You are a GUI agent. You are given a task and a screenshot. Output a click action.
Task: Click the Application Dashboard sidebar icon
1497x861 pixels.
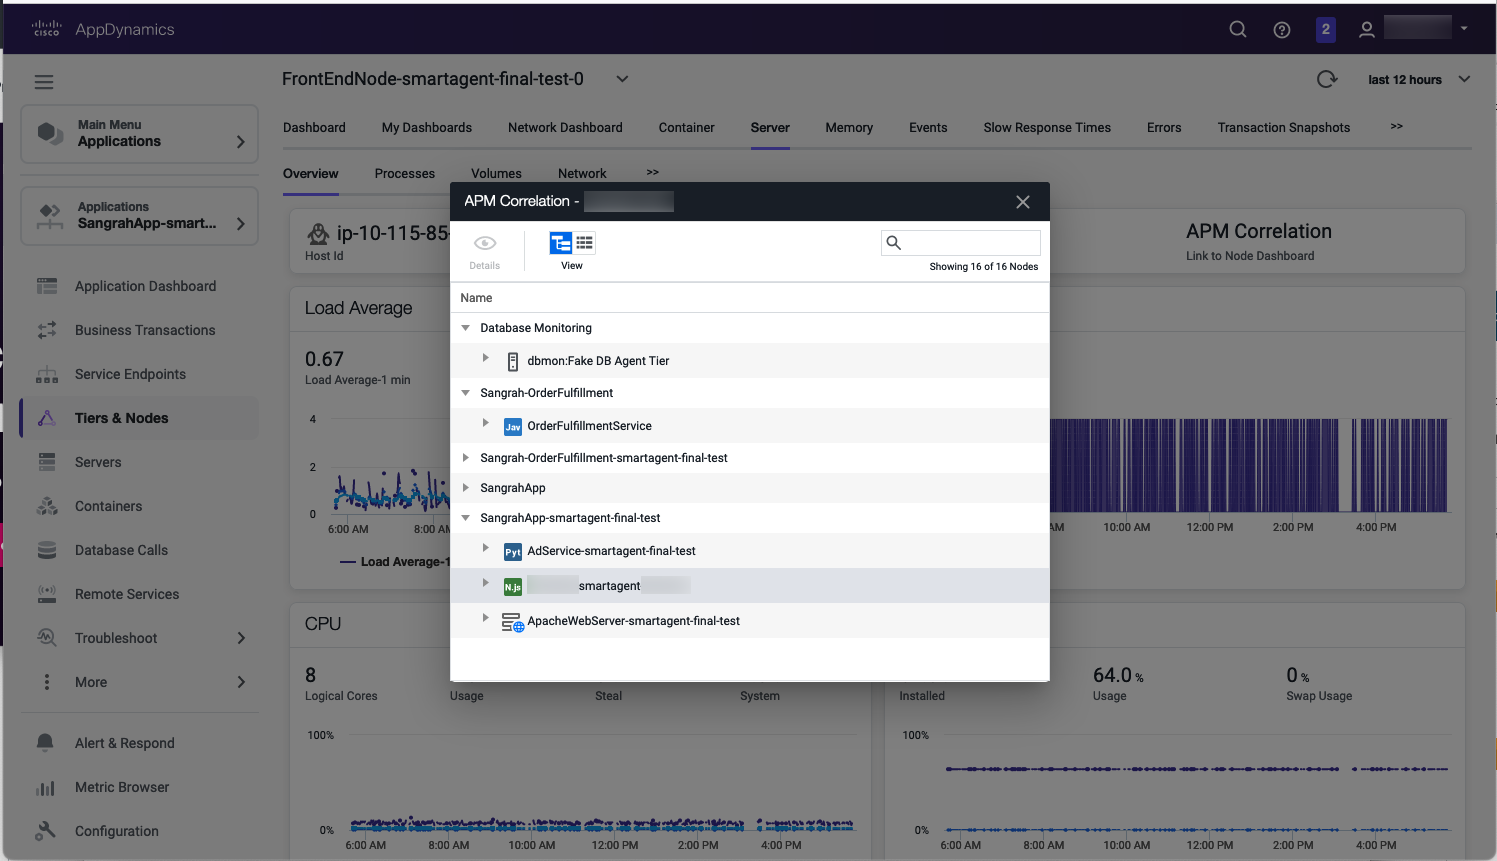pos(47,286)
